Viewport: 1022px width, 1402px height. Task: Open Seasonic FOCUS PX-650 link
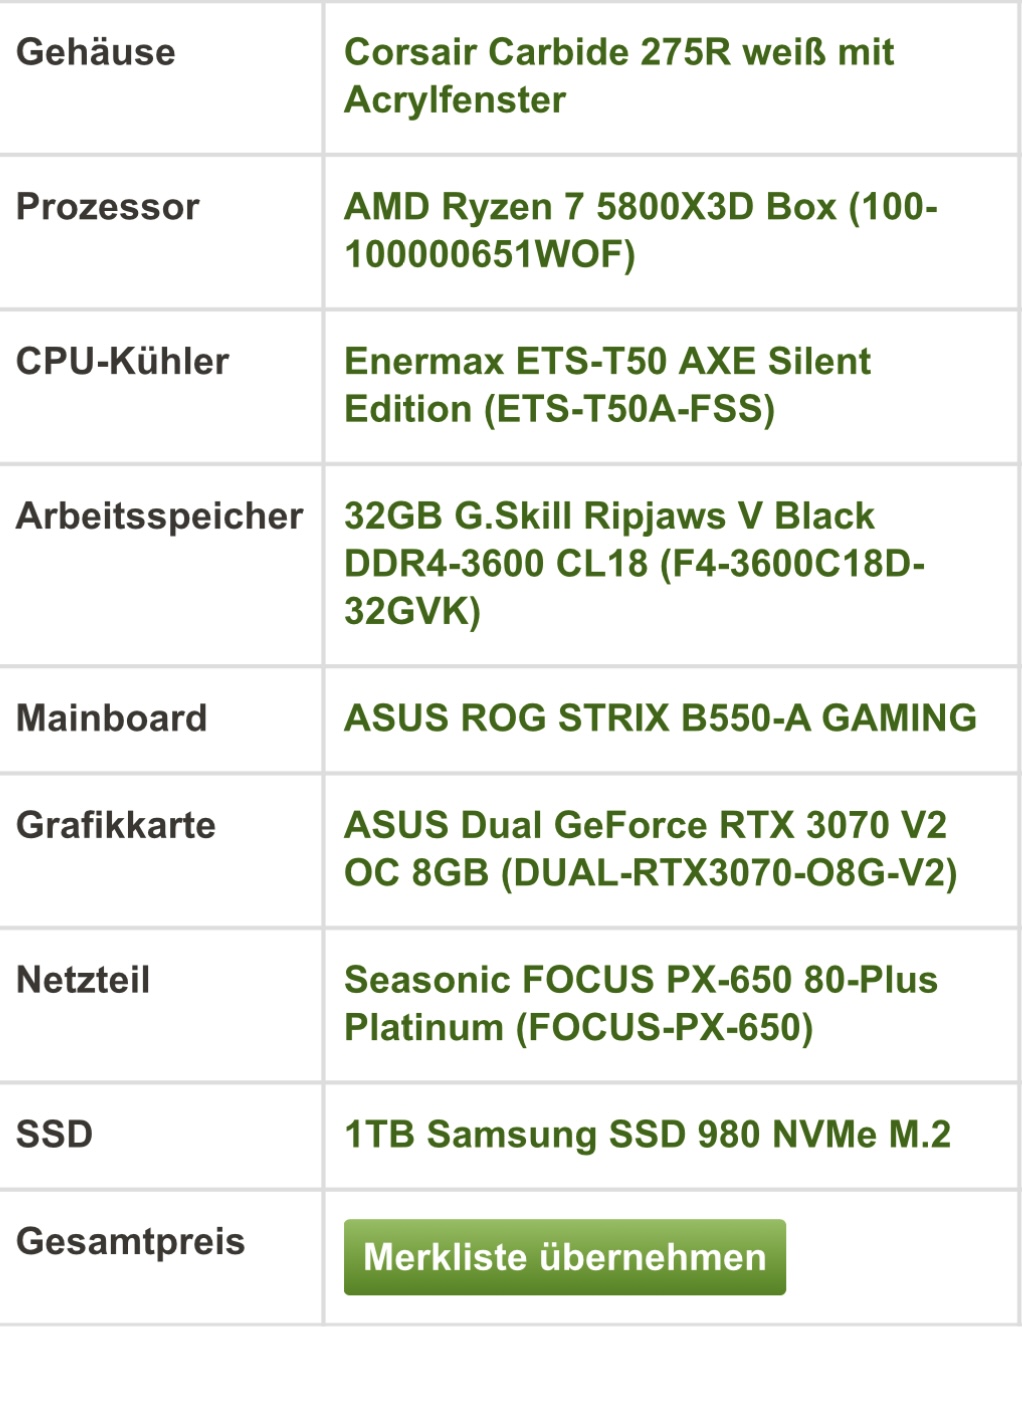pyautogui.click(x=641, y=1003)
